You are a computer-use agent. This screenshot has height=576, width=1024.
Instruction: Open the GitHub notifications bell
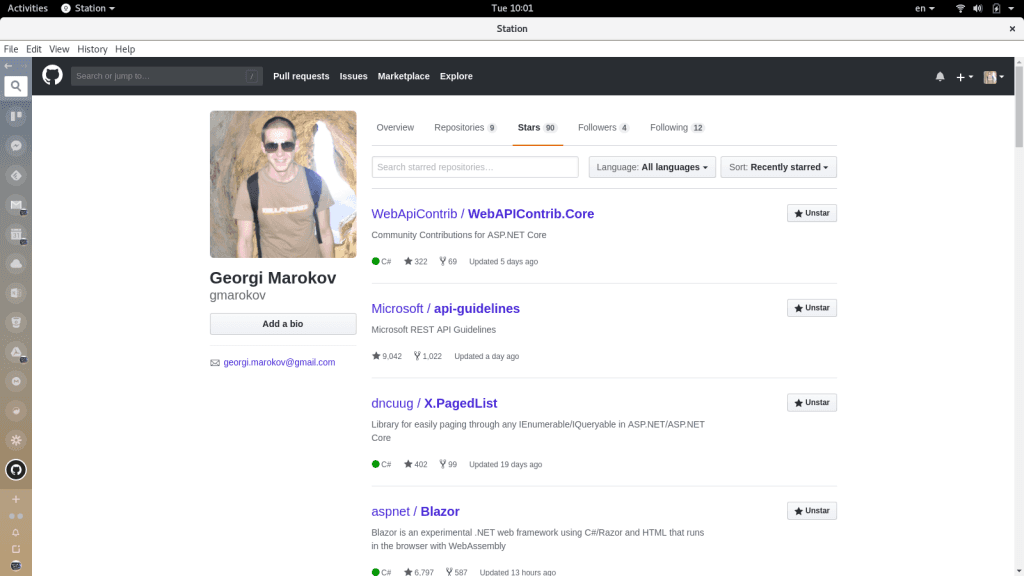pyautogui.click(x=939, y=77)
